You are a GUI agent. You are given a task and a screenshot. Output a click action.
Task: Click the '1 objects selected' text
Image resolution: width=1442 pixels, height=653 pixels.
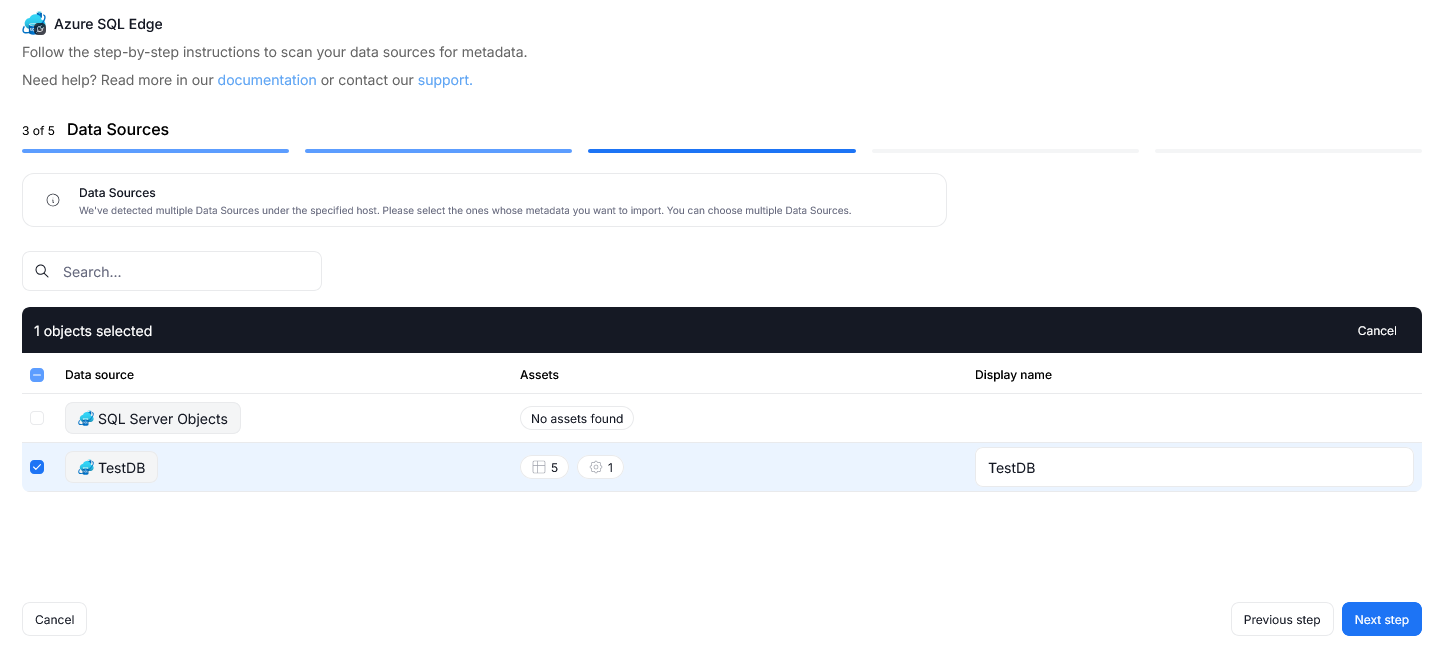pos(93,331)
